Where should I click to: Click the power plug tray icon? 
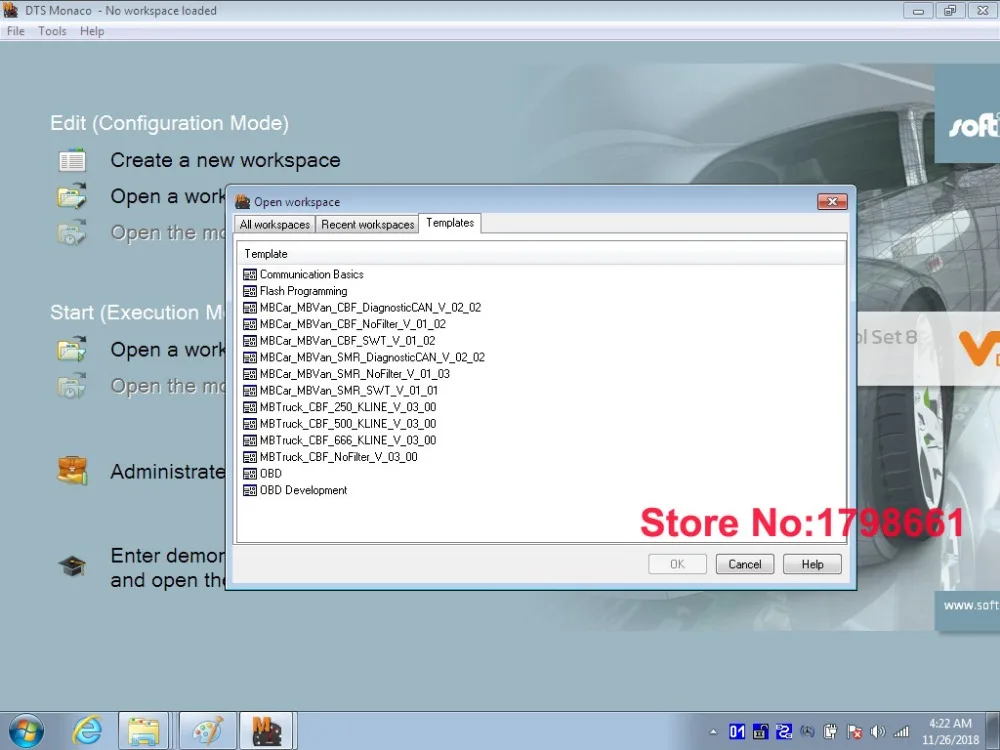830,732
